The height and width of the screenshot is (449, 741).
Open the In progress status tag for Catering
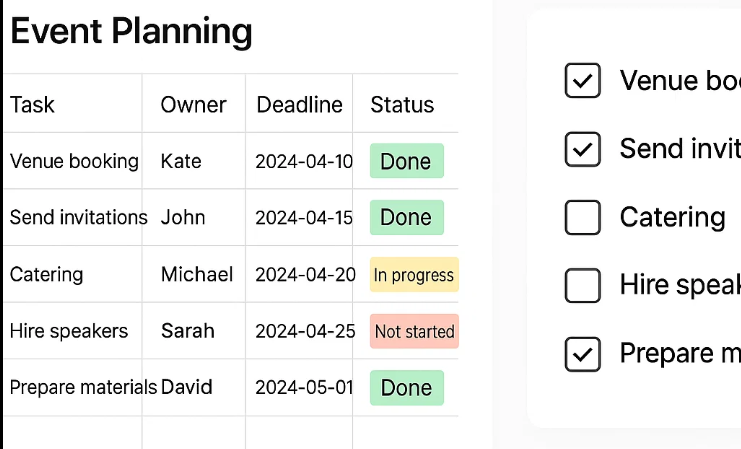point(414,275)
